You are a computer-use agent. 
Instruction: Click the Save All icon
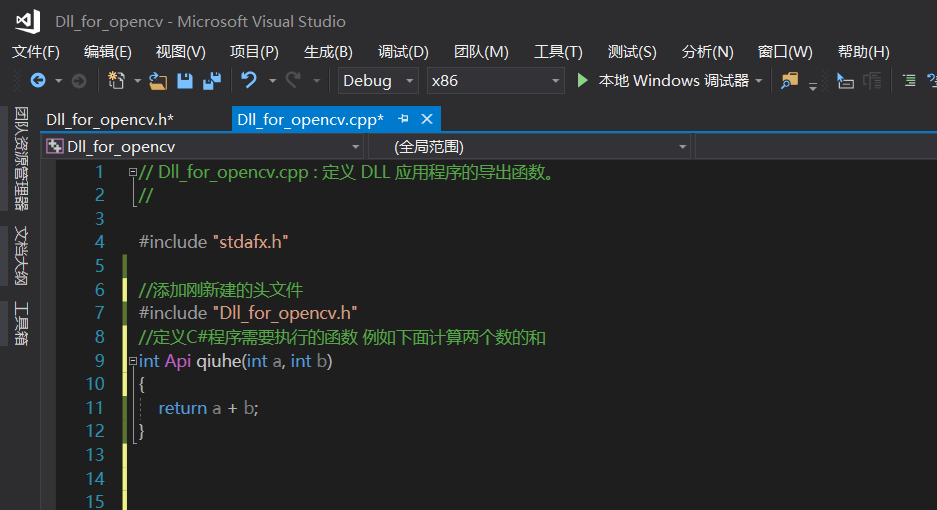[212, 81]
